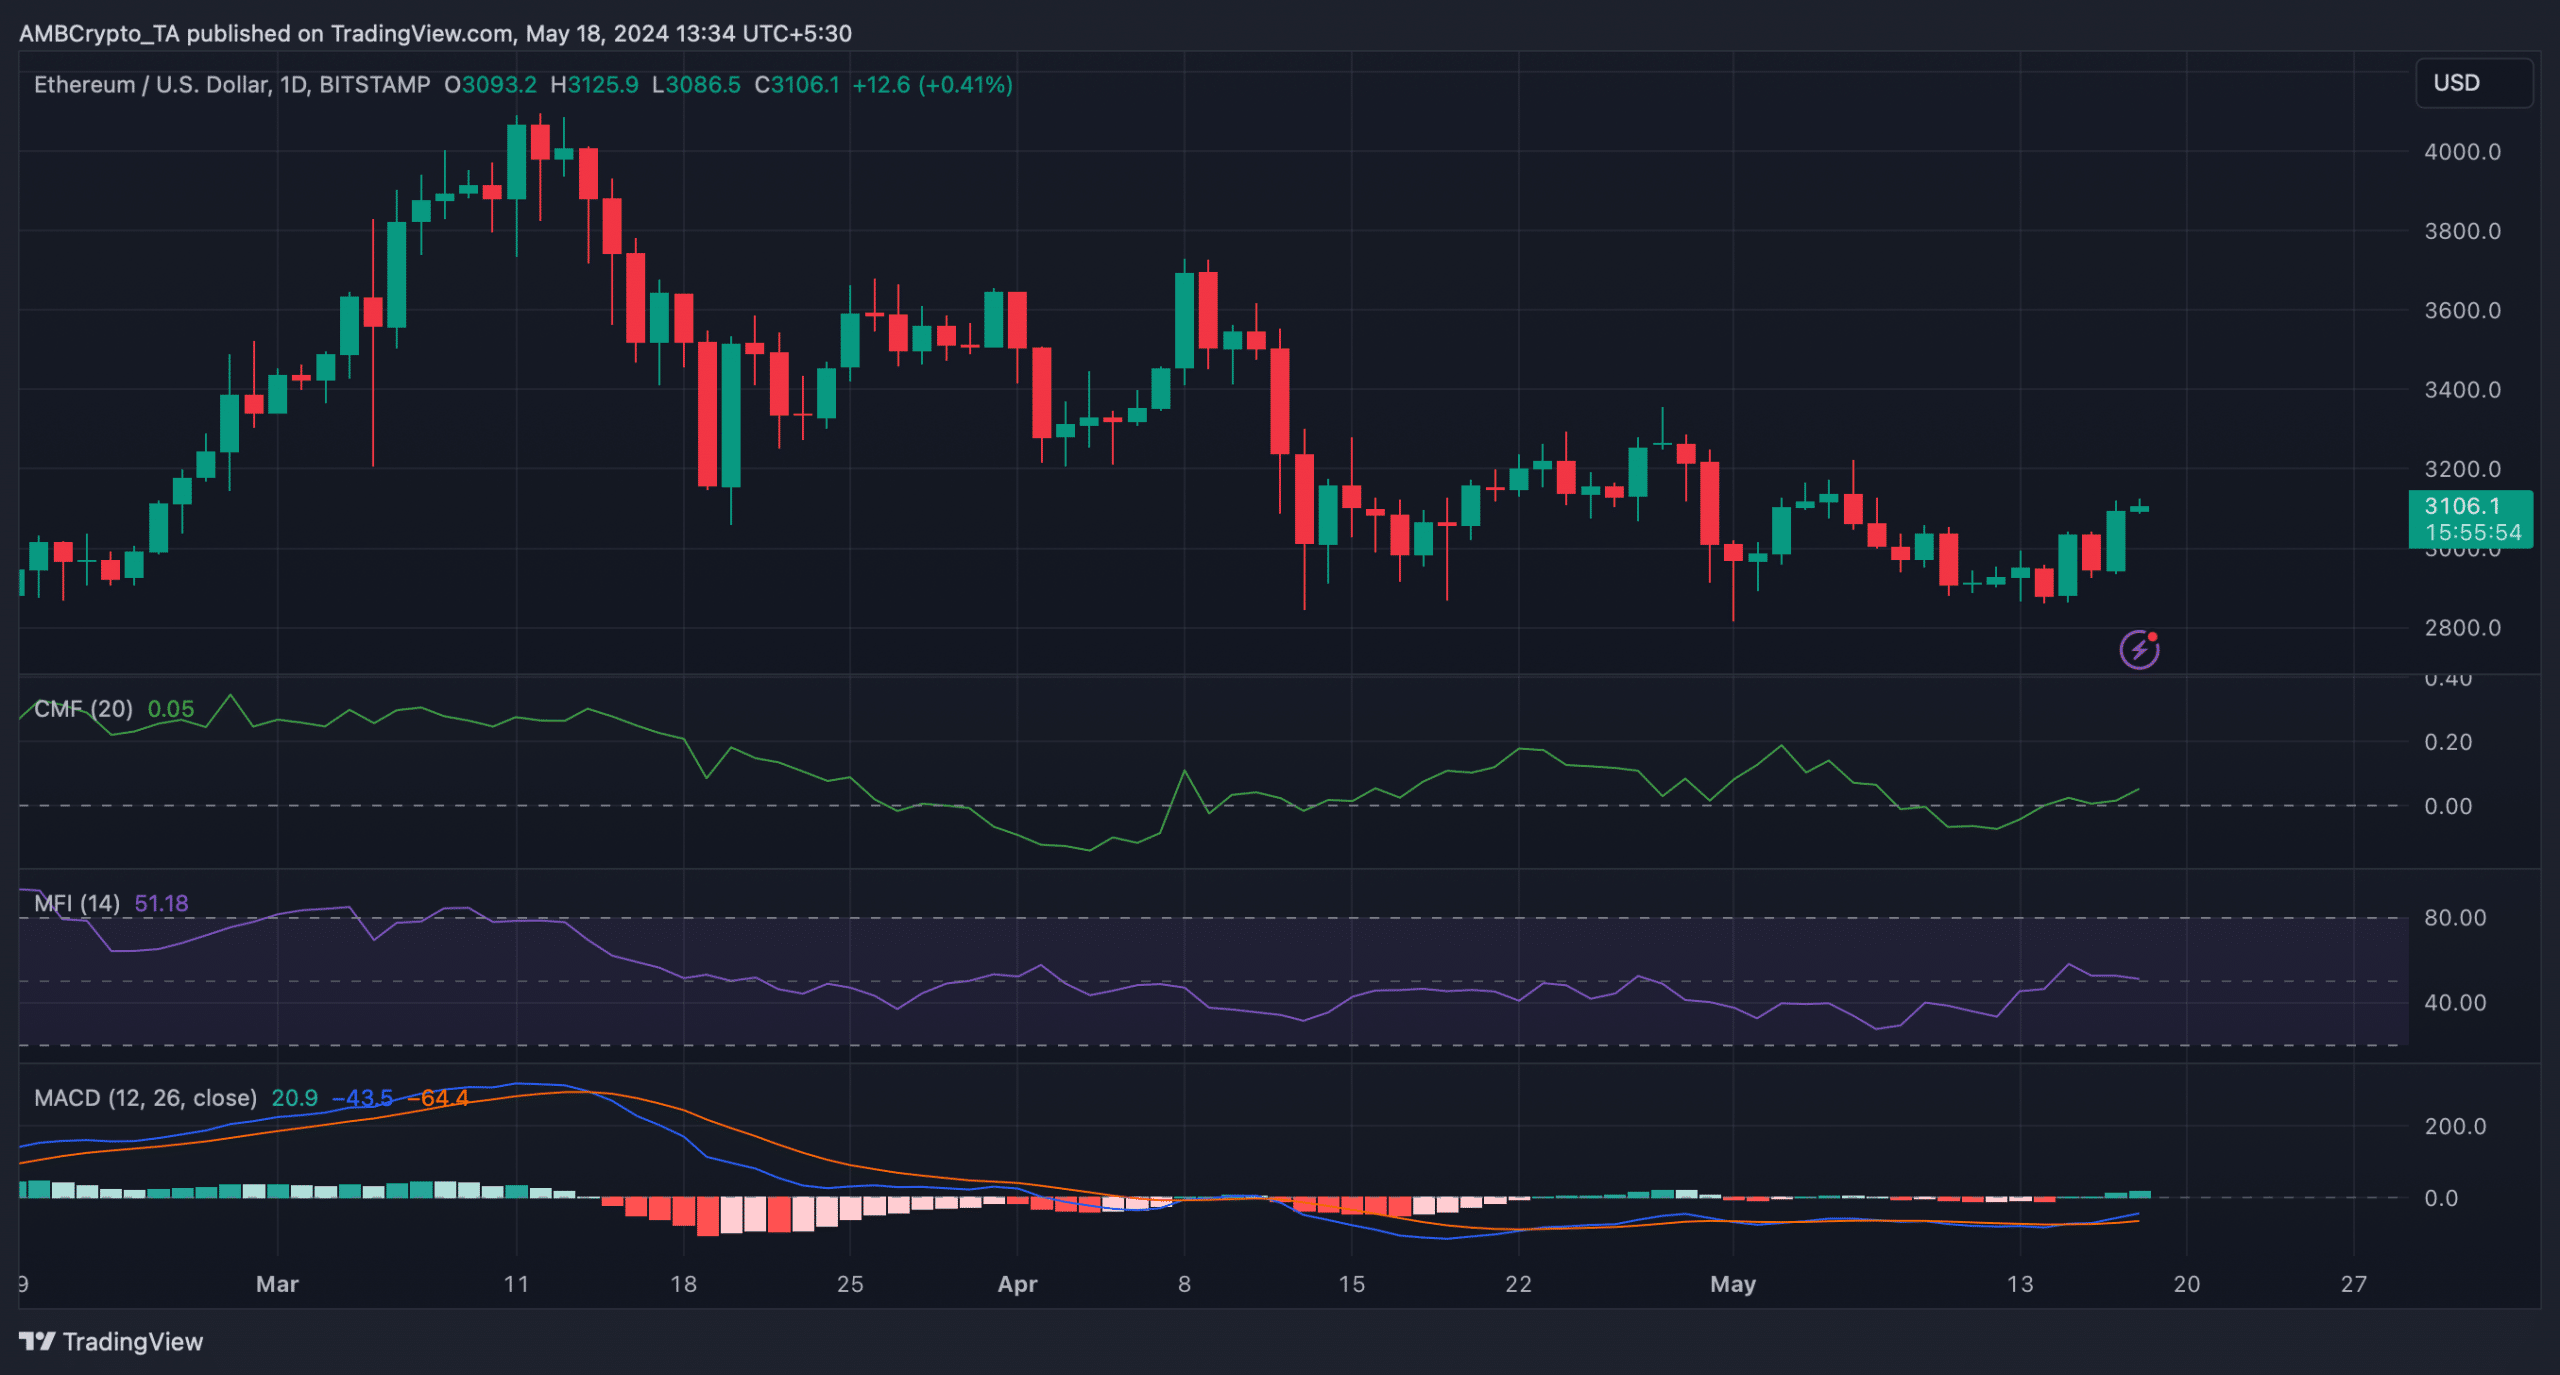This screenshot has width=2560, height=1375.
Task: Click the Mar date label on time axis
Action: (277, 1284)
